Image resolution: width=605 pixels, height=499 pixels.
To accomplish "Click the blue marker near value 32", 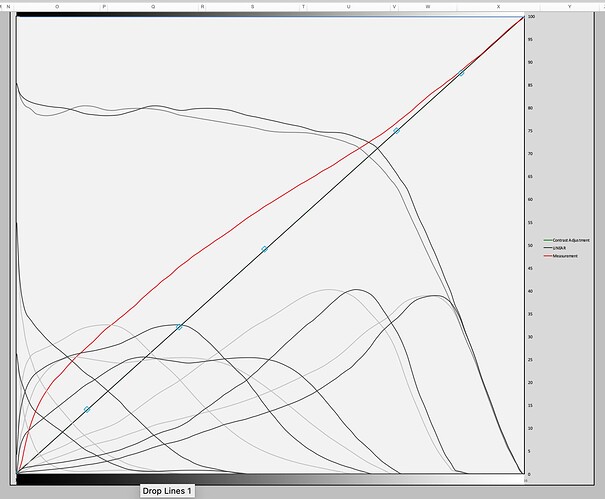I will point(179,327).
